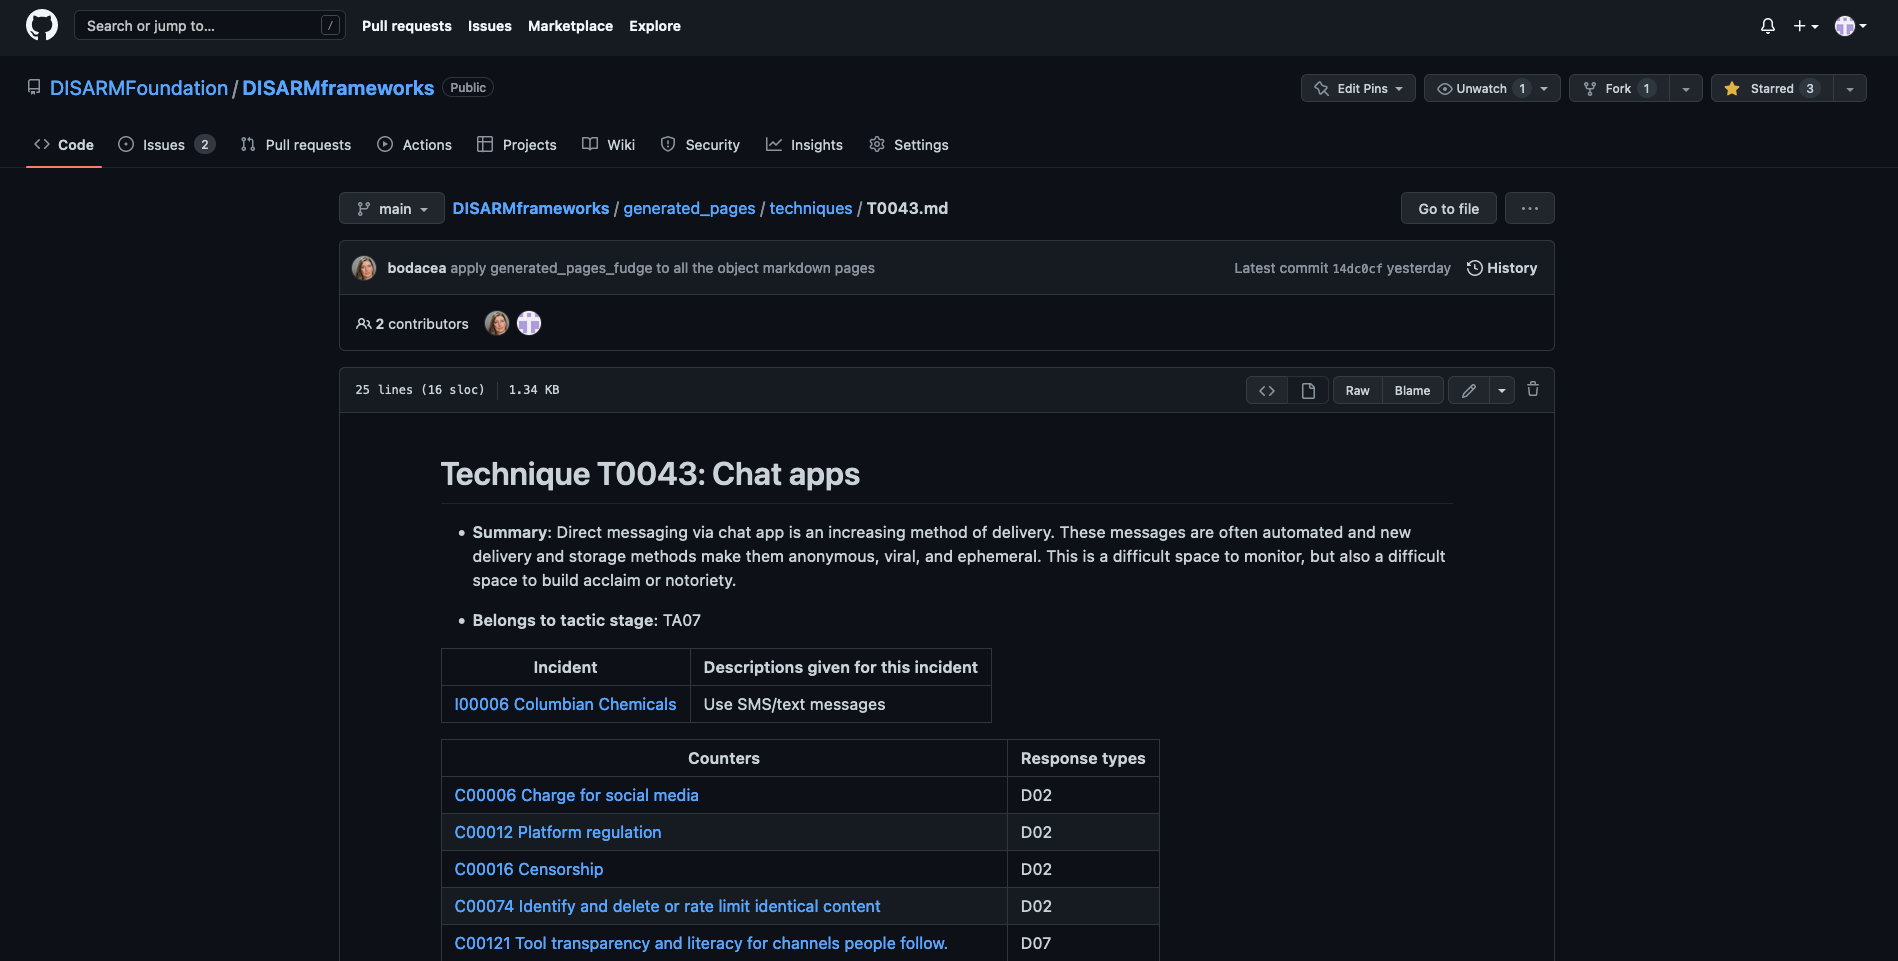Edit this file with pencil icon

1468,390
